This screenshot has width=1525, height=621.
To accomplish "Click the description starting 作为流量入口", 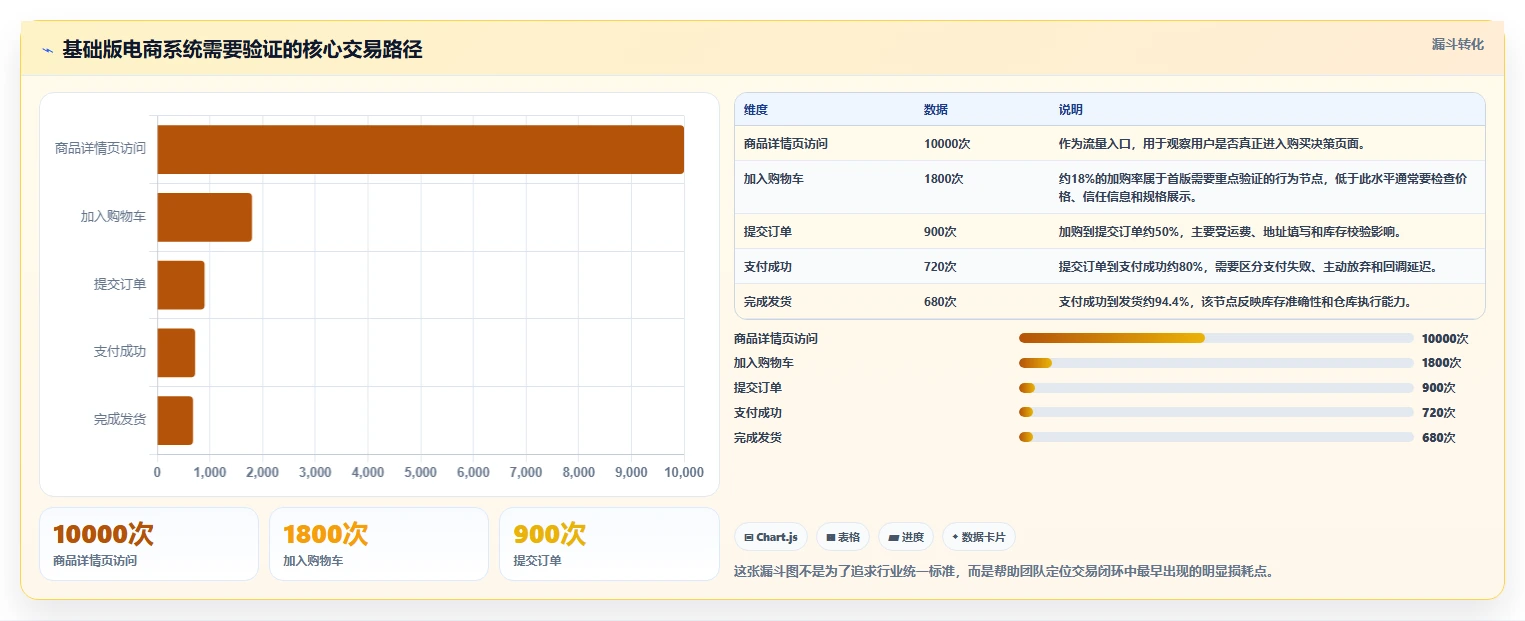I will point(1212,143).
